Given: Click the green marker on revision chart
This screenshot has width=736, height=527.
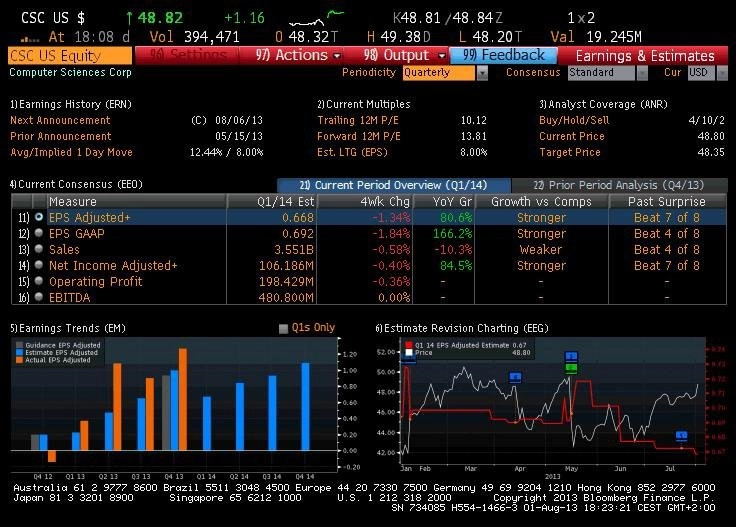Looking at the screenshot, I should (x=571, y=368).
